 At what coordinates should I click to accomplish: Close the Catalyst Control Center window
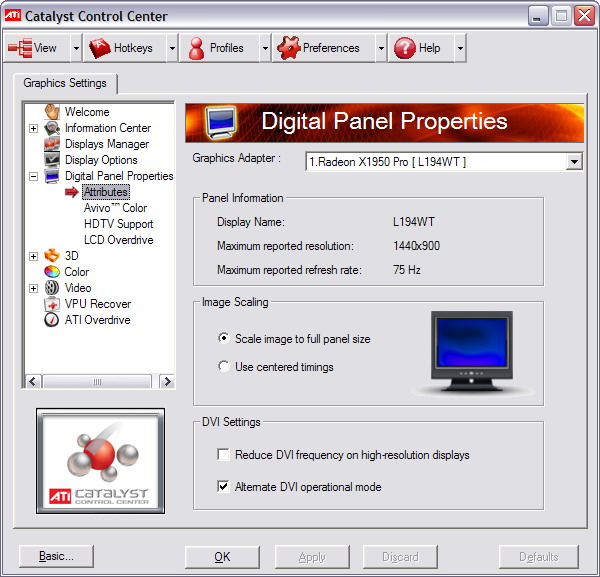(x=584, y=16)
